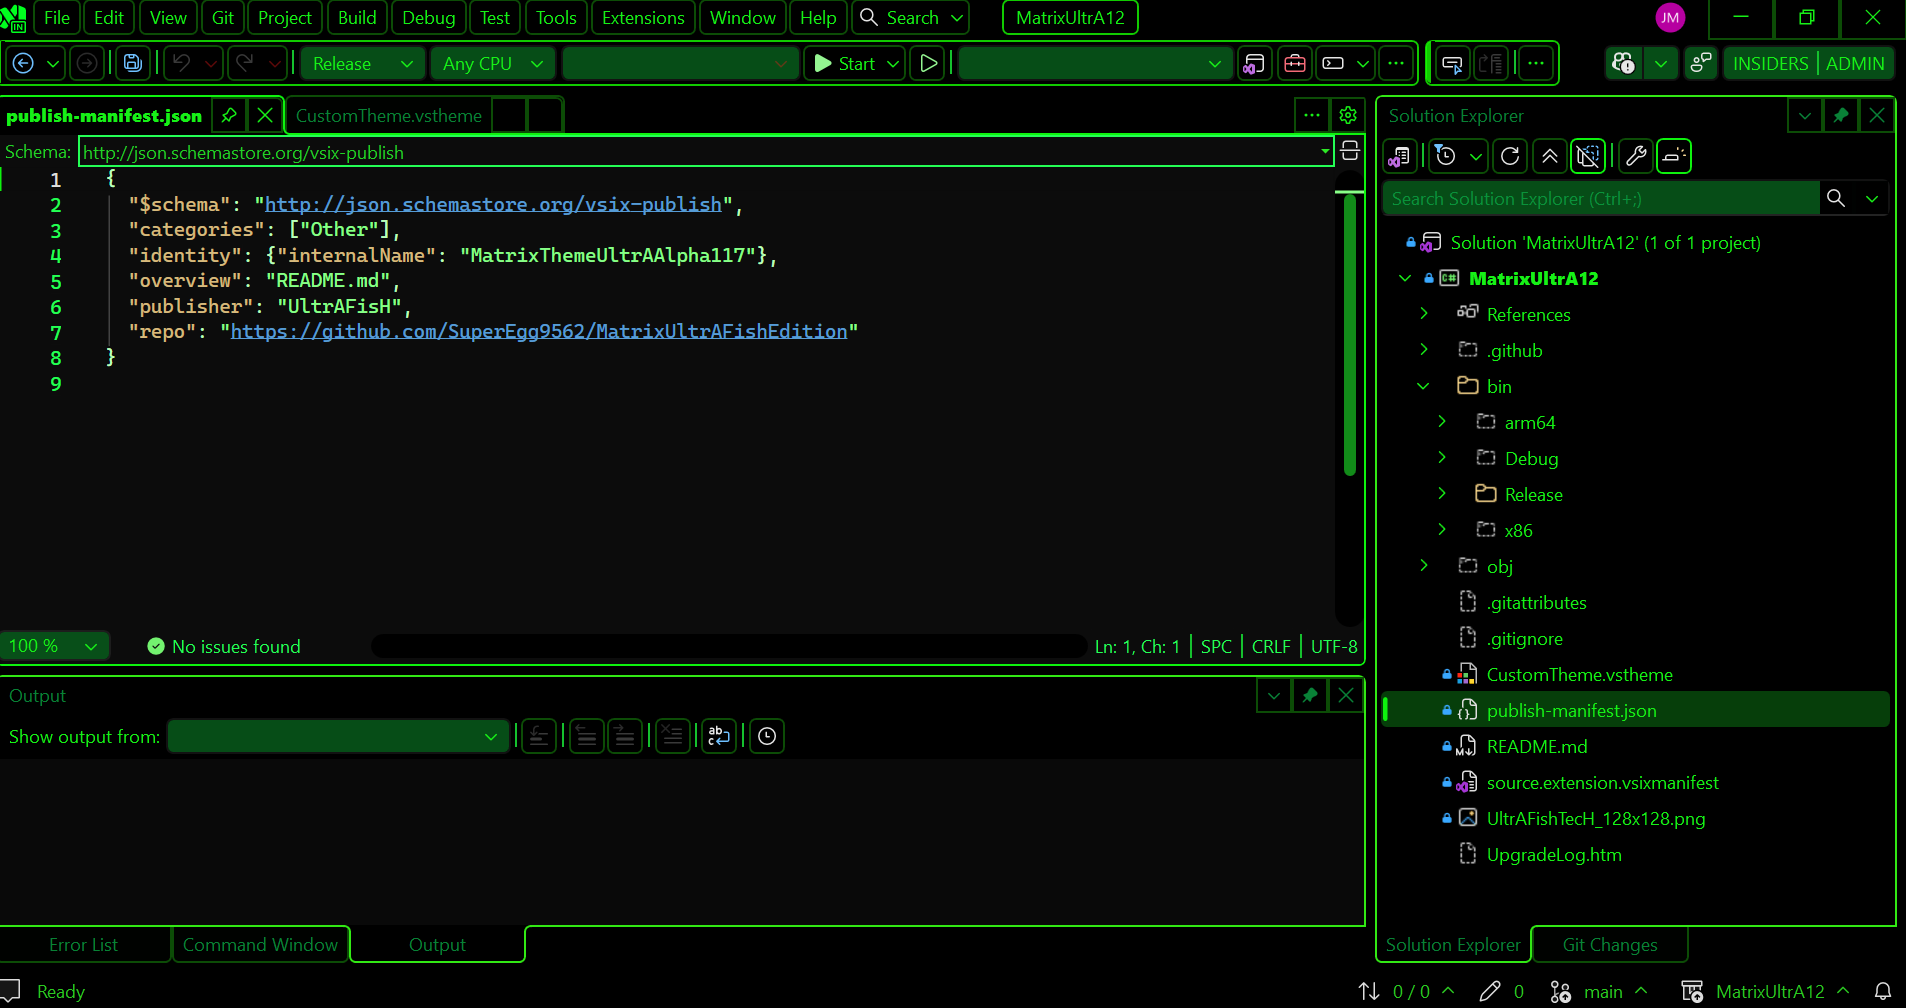The height and width of the screenshot is (1008, 1906).
Task: Click the UTF-8 encoding indicator
Action: click(x=1334, y=646)
